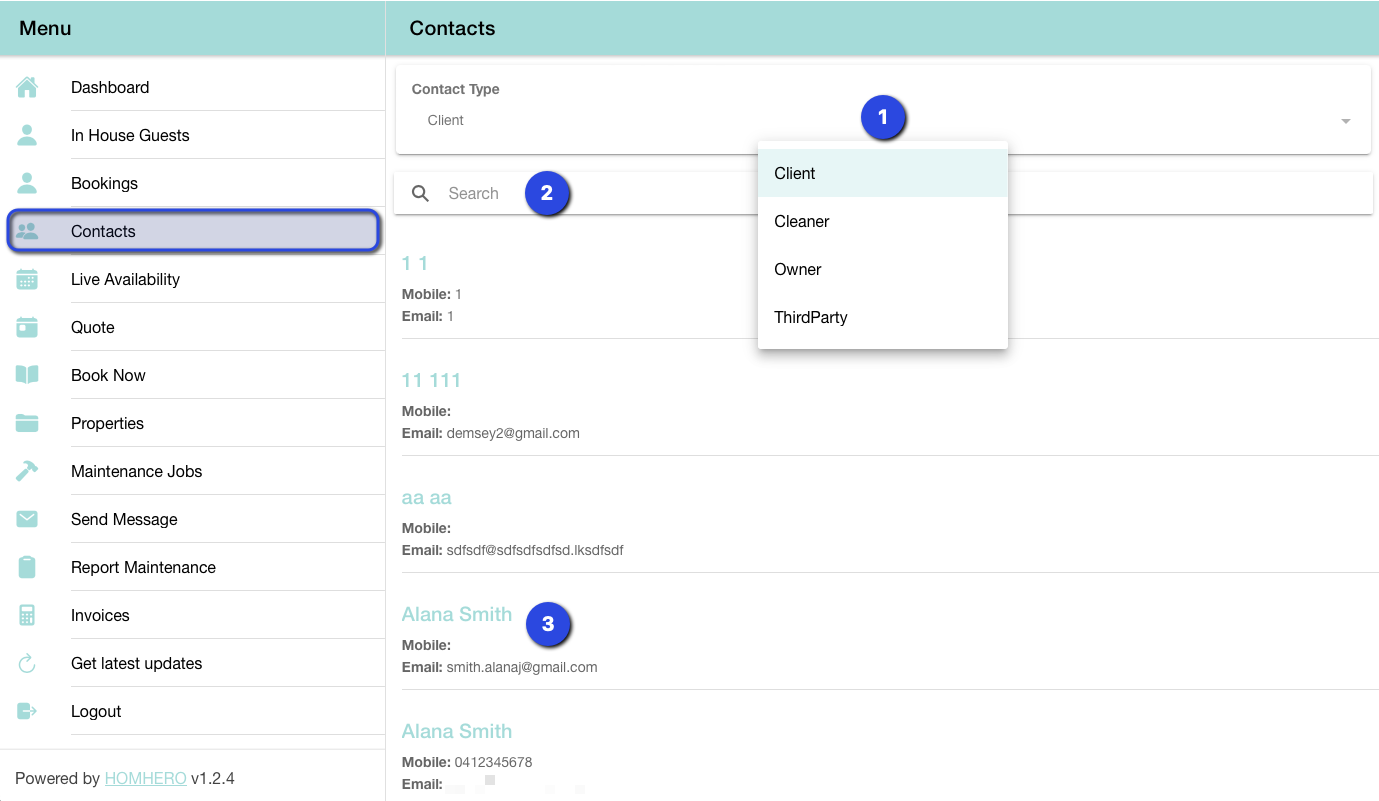Click the Dashboard home icon
This screenshot has width=1379, height=801.
click(27, 88)
